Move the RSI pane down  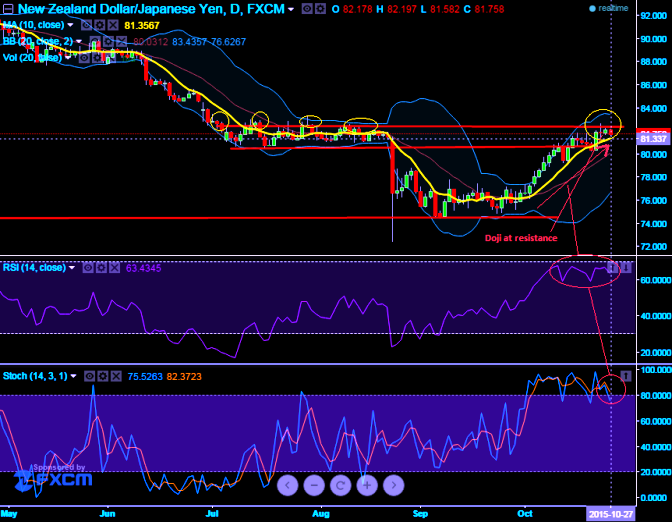pos(626,268)
